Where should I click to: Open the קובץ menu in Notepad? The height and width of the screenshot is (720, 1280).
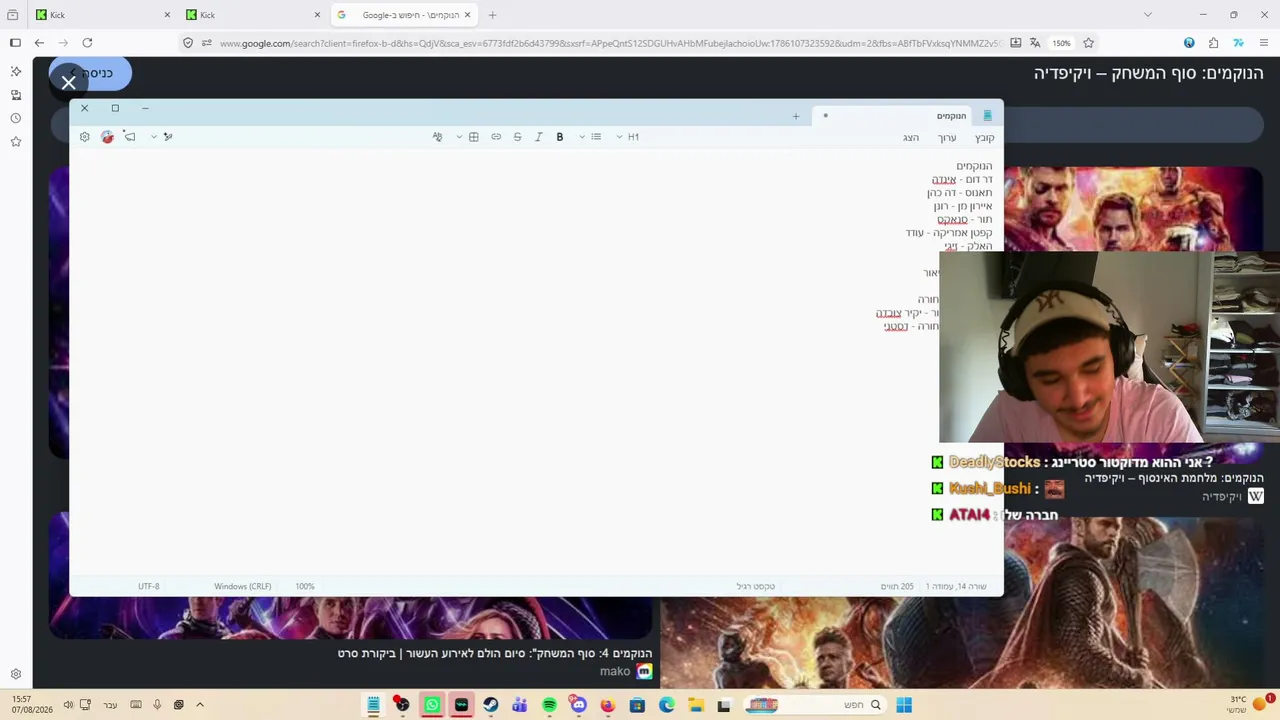[985, 138]
